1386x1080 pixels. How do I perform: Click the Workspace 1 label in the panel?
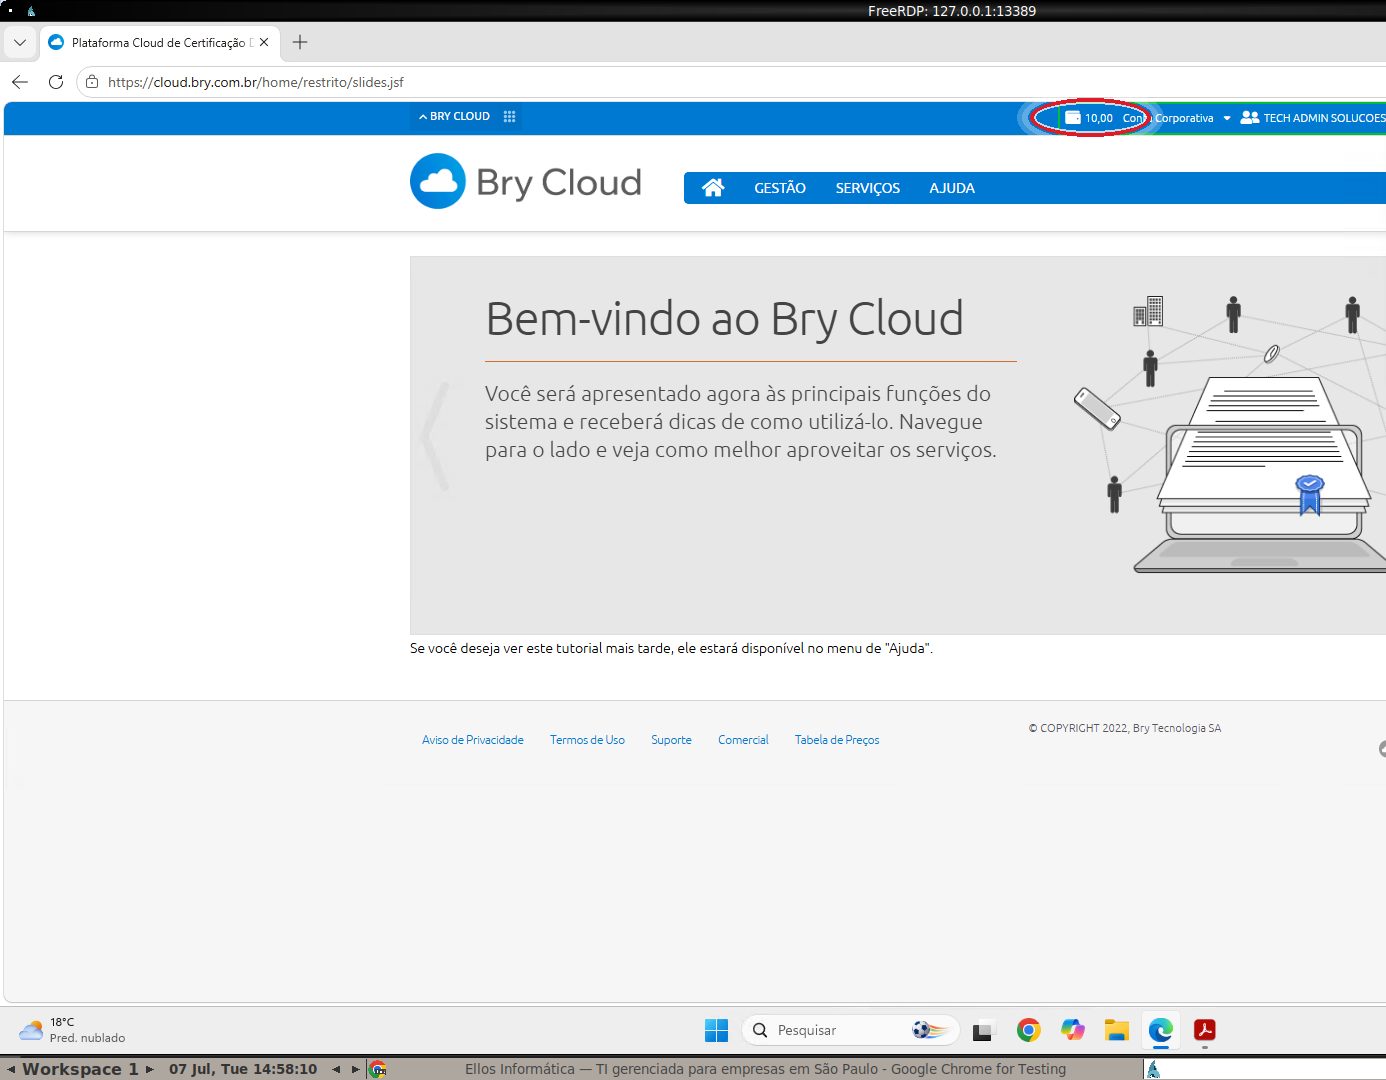tap(80, 1069)
